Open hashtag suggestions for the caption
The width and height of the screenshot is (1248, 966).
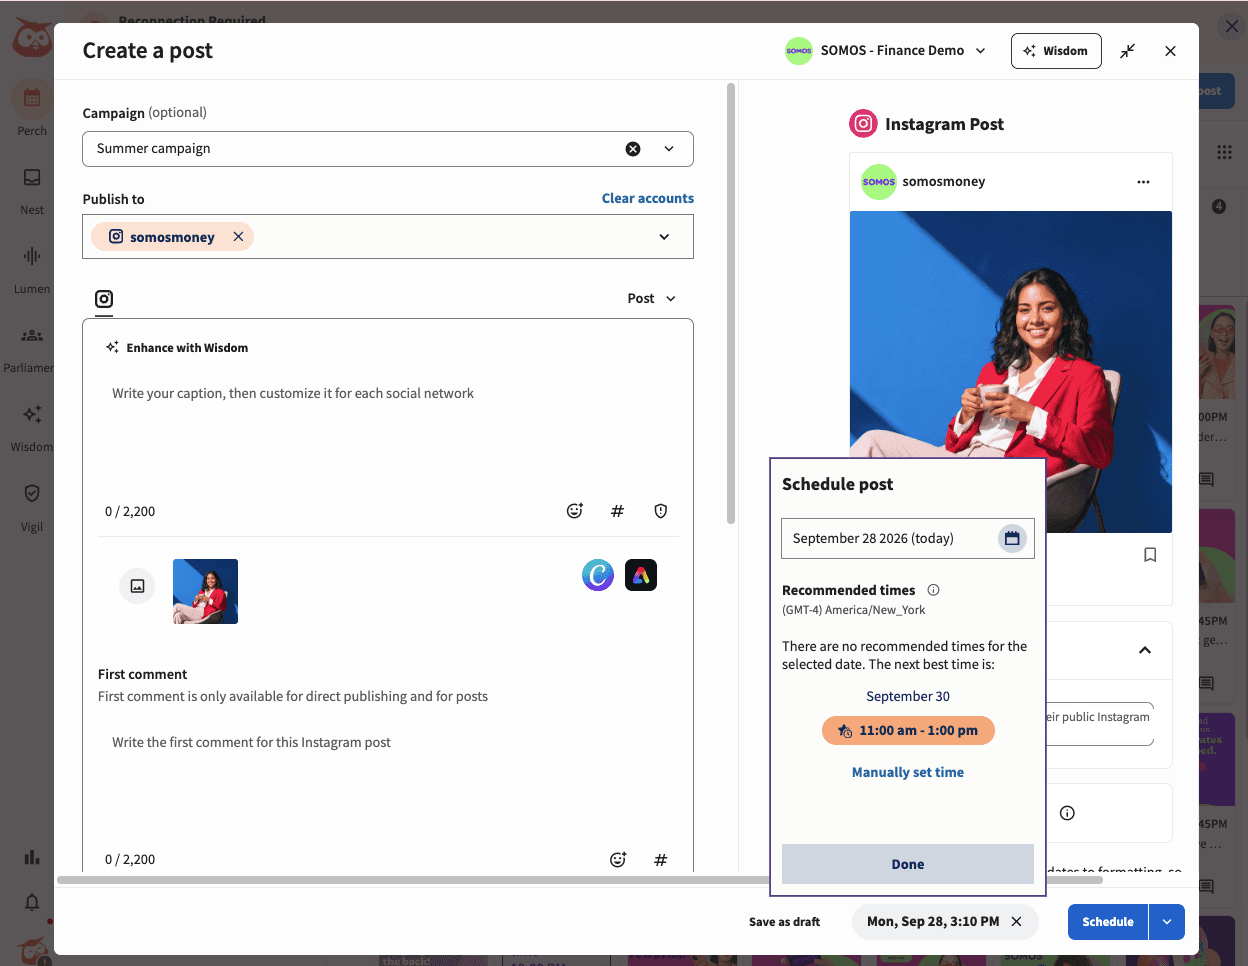tap(617, 511)
